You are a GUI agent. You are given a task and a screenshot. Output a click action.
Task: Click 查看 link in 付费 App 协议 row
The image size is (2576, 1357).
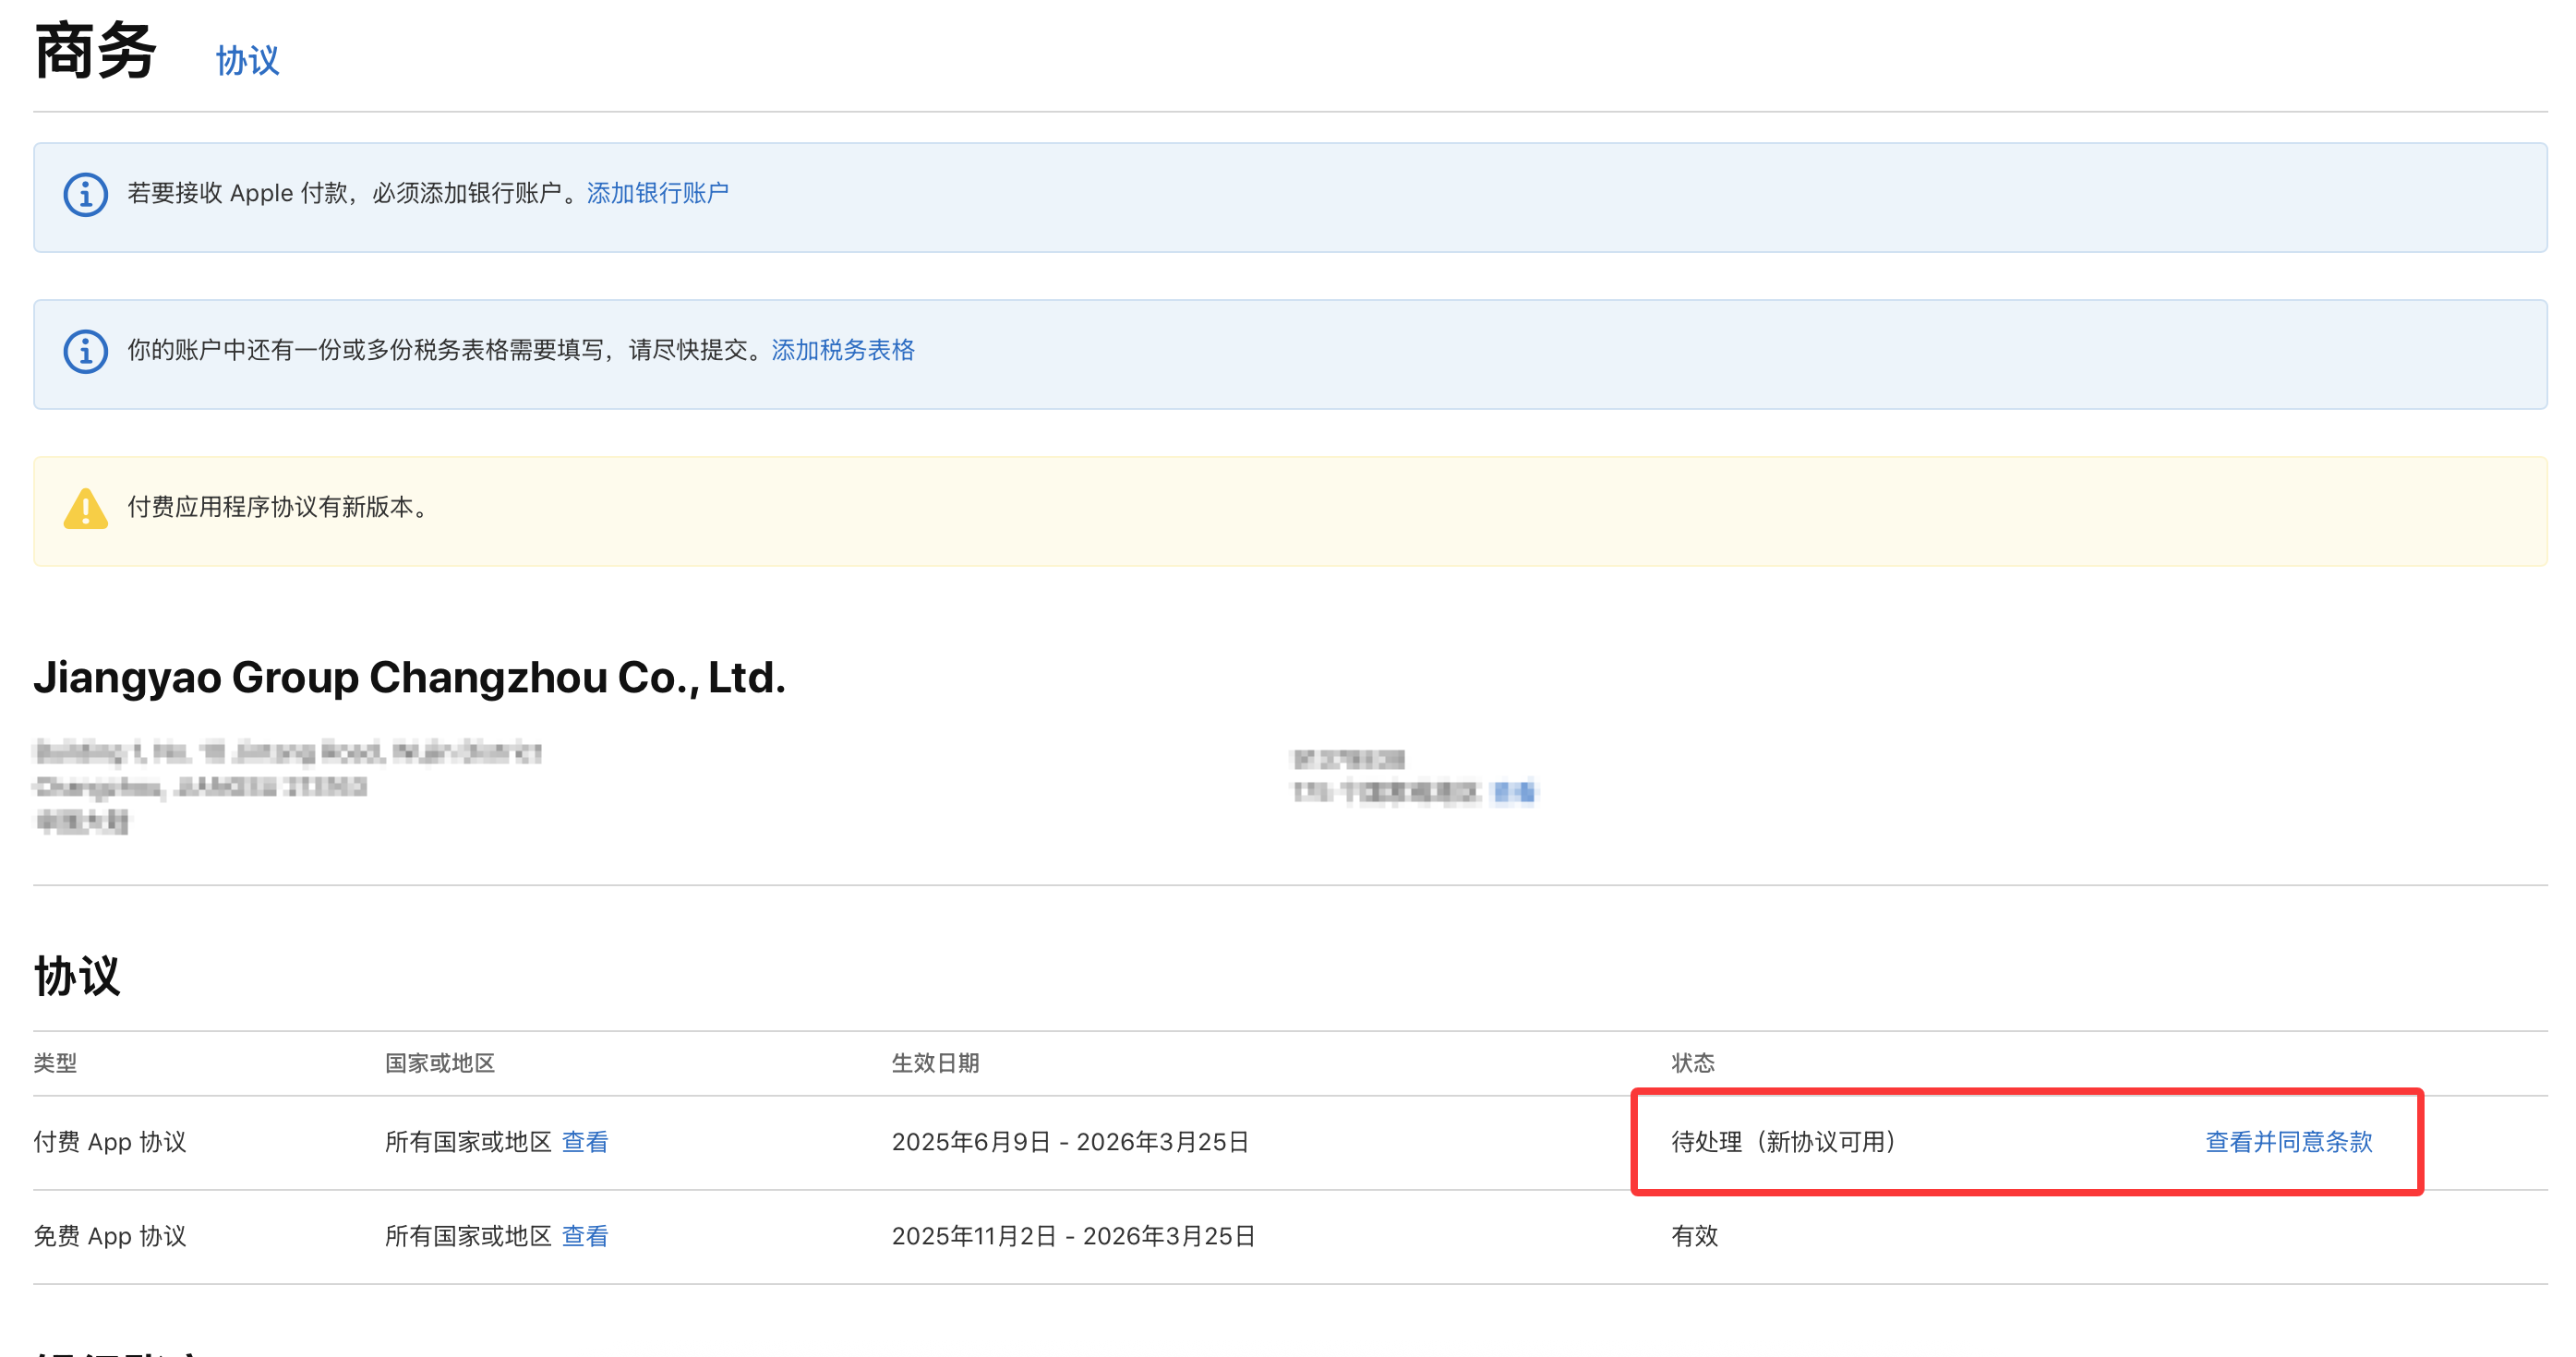(584, 1141)
